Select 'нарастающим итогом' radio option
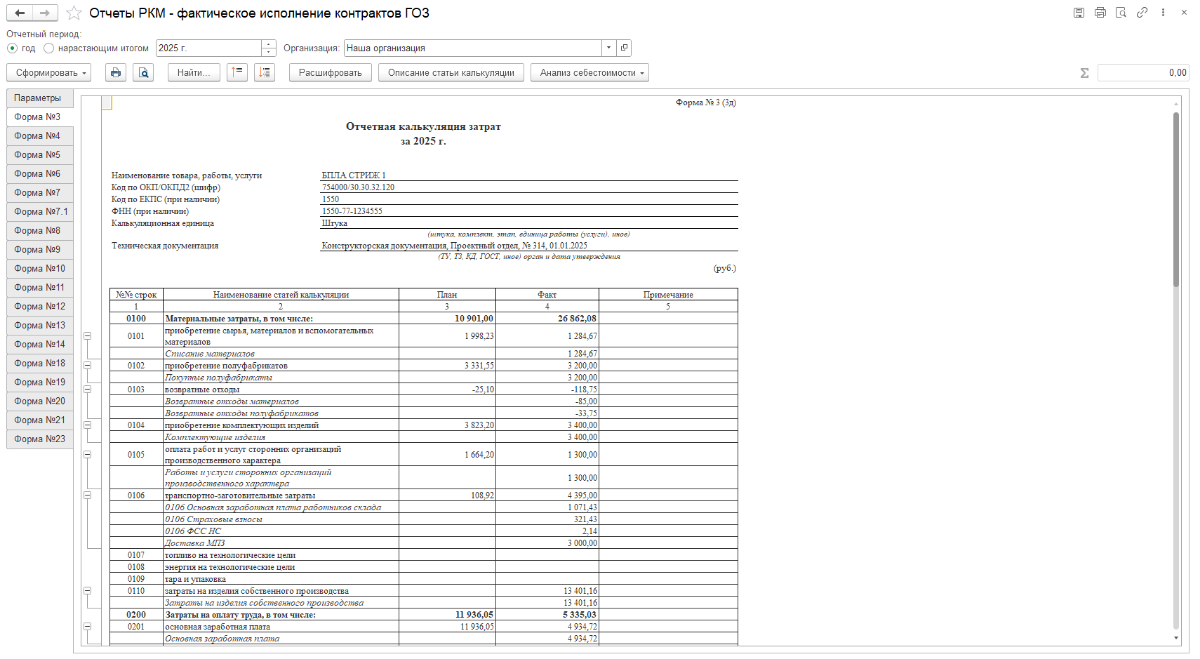This screenshot has width=1200, height=659. (x=49, y=48)
